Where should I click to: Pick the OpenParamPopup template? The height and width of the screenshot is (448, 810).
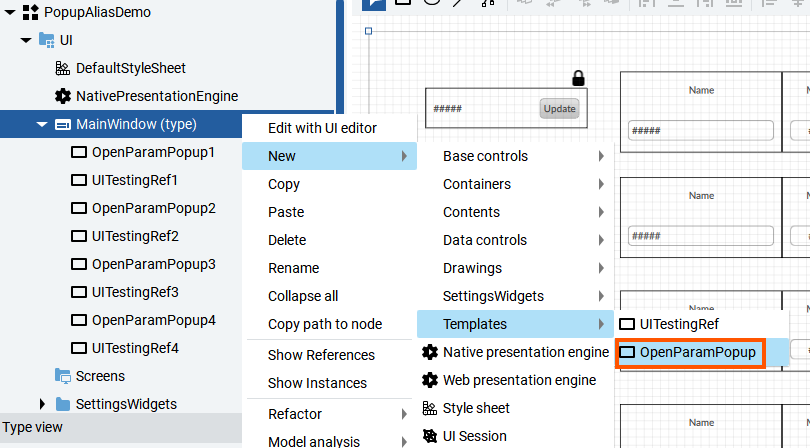point(702,352)
